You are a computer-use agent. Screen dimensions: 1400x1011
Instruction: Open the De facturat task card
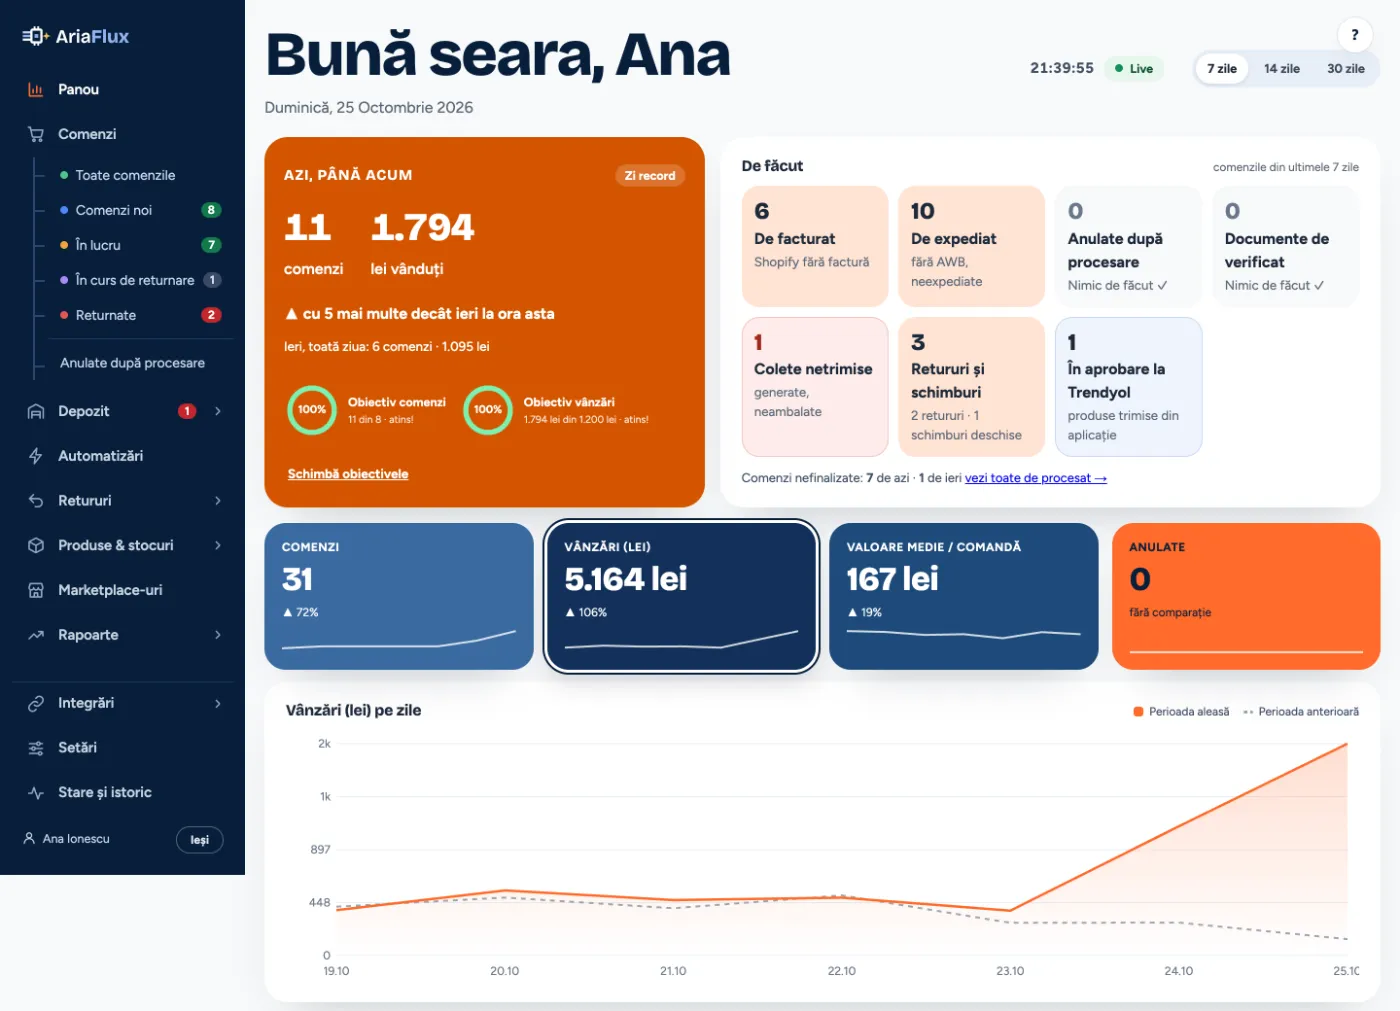tap(815, 246)
